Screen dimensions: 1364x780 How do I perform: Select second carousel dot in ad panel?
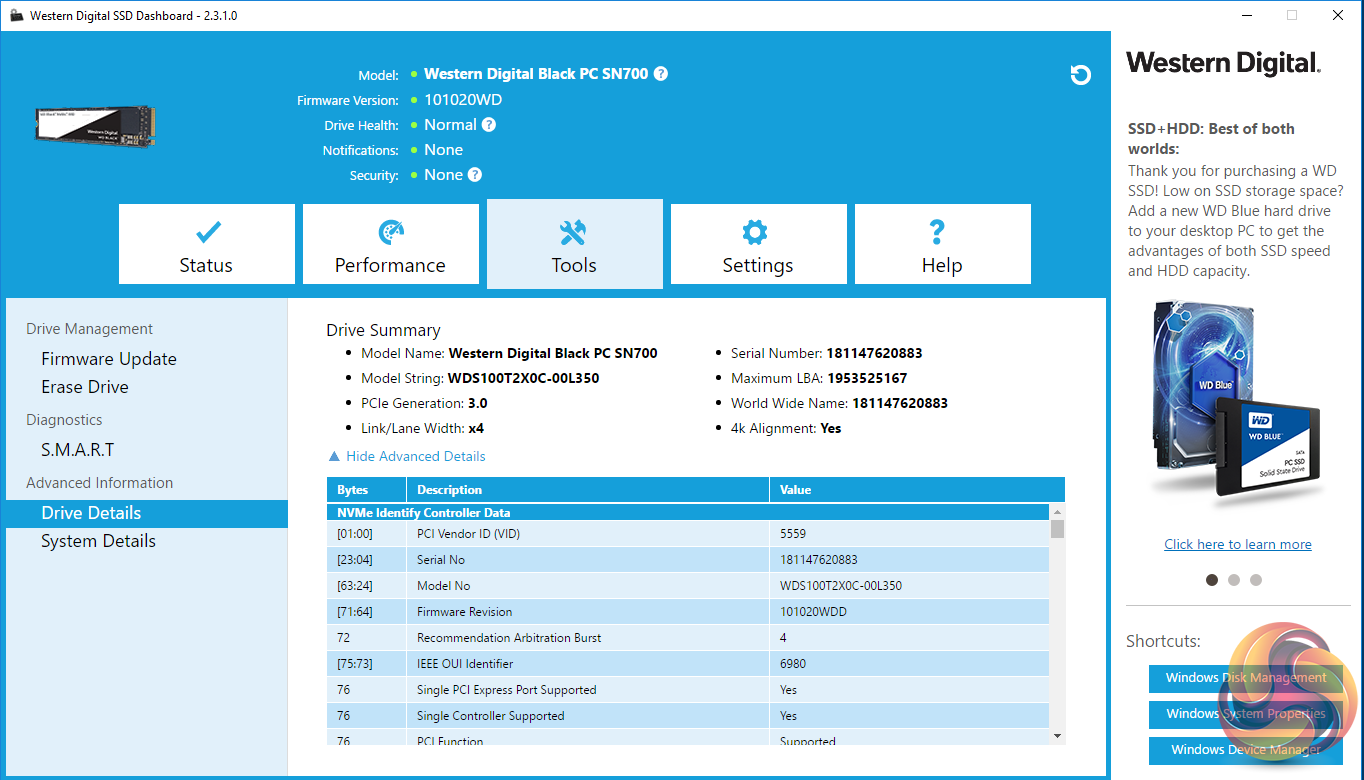pos(1234,580)
